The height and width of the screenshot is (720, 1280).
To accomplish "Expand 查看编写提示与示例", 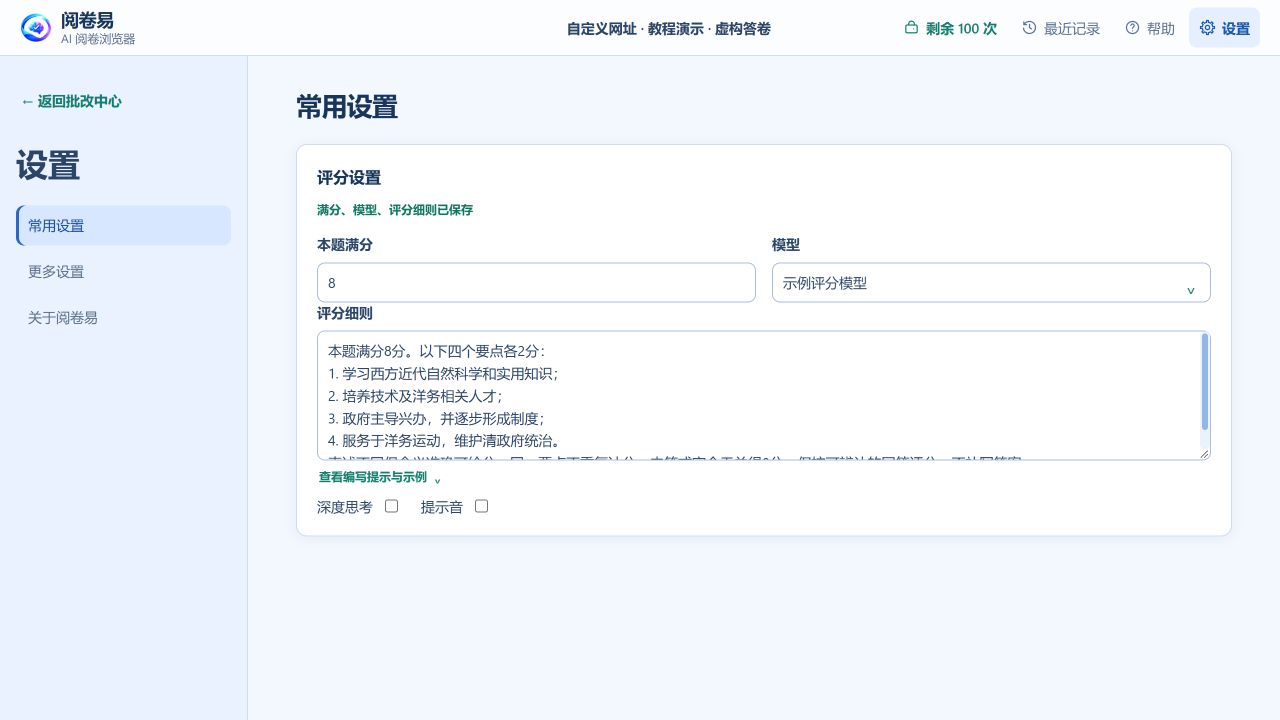I will (x=380, y=477).
